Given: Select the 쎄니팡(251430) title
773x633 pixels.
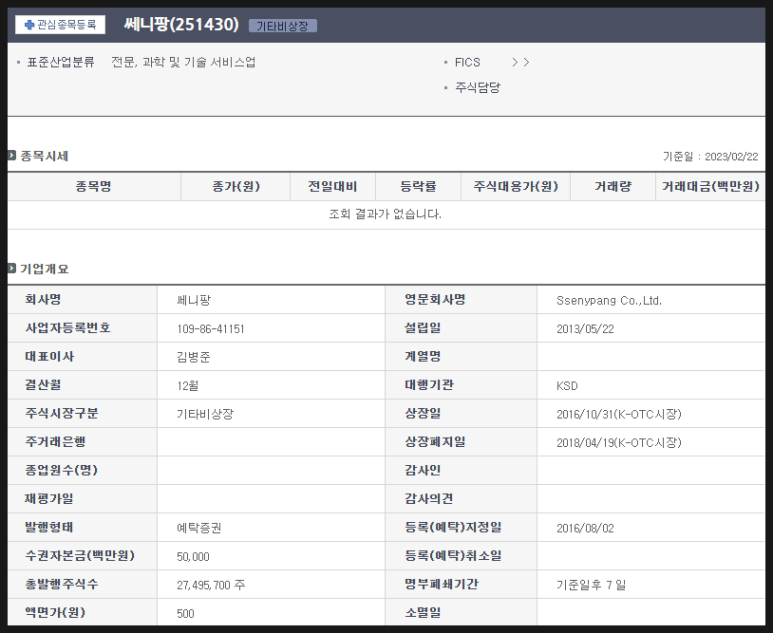Looking at the screenshot, I should coord(181,24).
